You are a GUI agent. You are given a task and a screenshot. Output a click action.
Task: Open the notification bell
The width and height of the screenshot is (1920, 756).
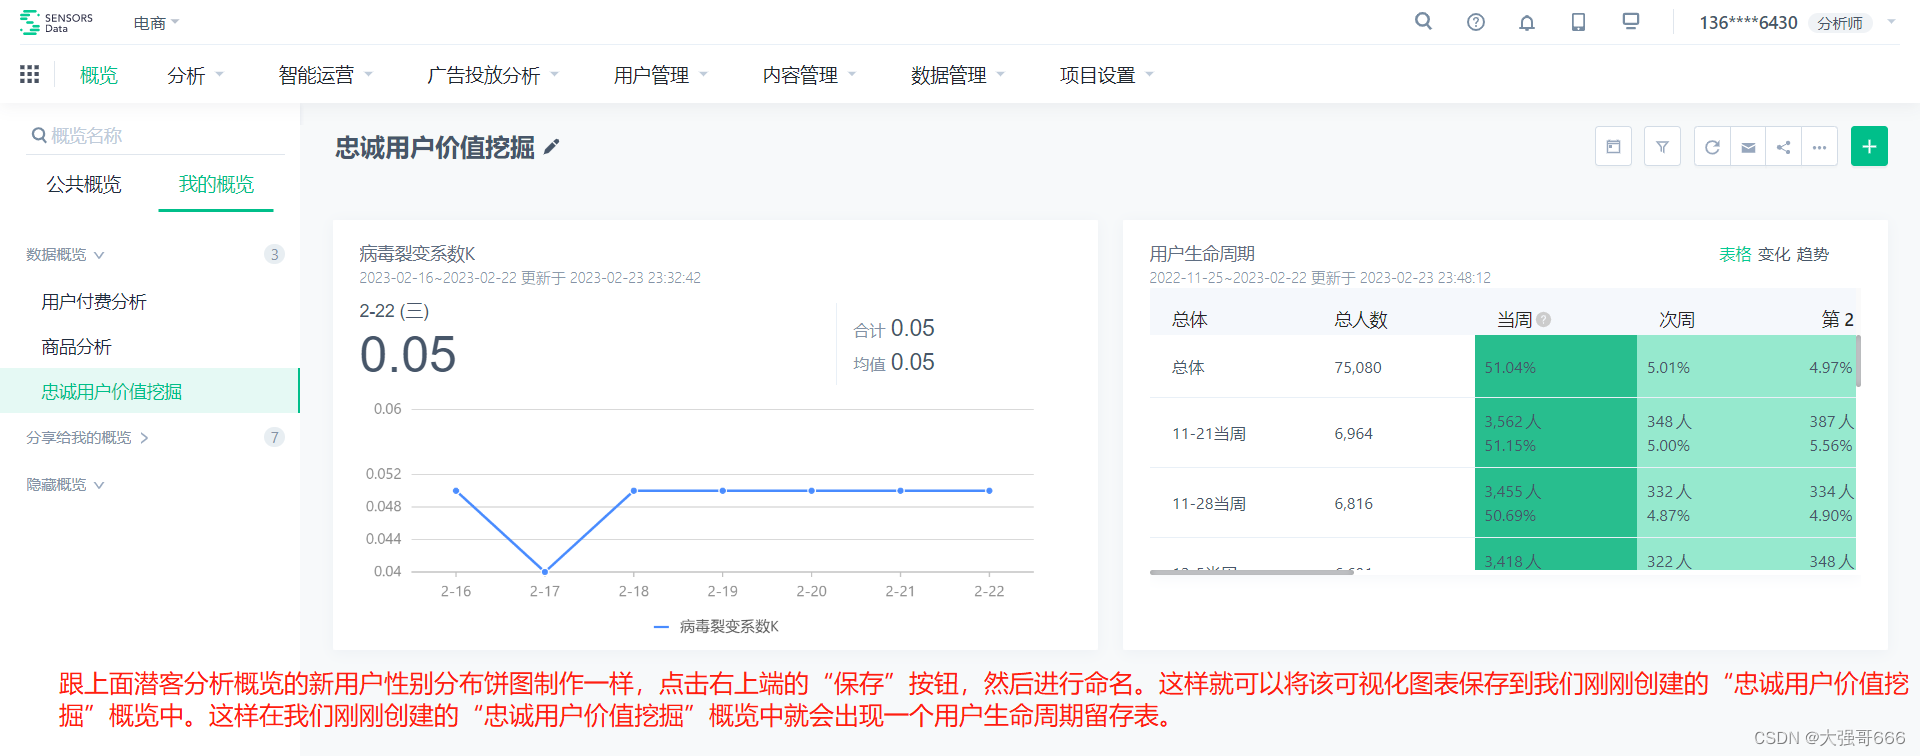[1527, 22]
